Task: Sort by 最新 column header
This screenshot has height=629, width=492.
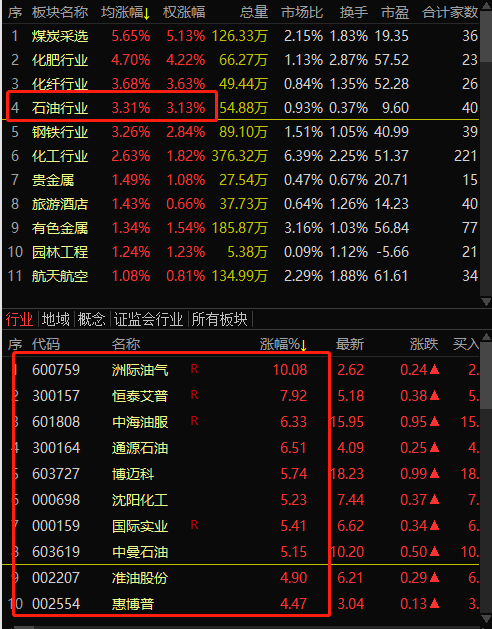Action: click(x=350, y=345)
